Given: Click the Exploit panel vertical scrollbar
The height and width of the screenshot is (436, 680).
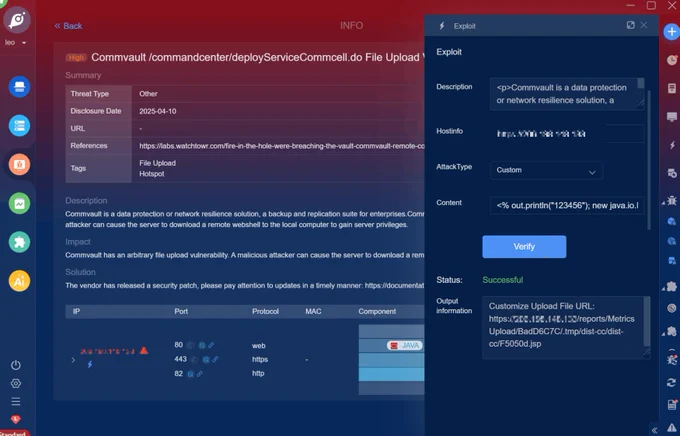Looking at the screenshot, I should click(x=649, y=160).
